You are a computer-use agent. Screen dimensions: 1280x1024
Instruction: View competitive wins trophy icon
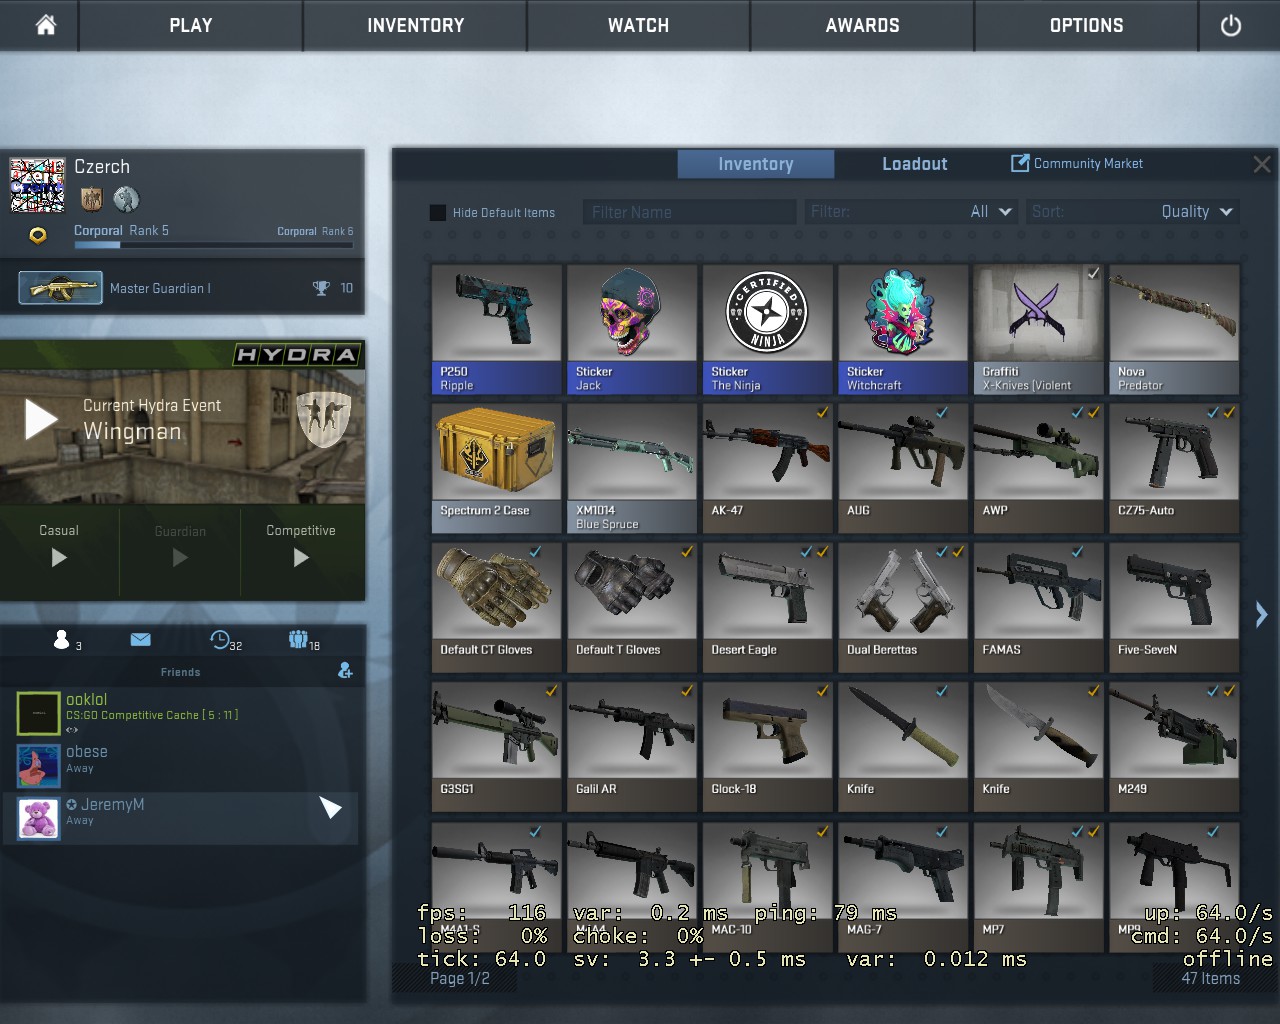click(x=321, y=288)
